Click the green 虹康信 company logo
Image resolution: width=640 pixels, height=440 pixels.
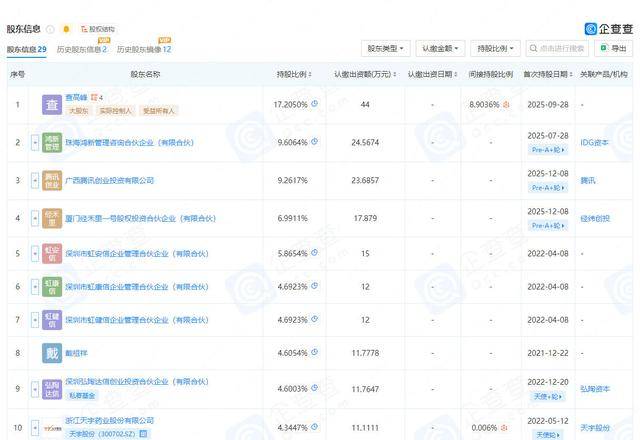[52, 287]
